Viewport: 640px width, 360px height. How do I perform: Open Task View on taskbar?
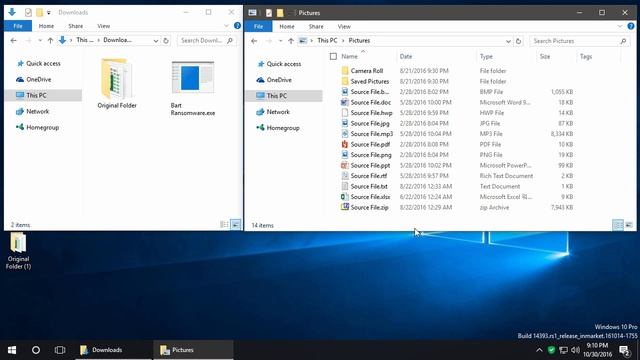click(60, 350)
